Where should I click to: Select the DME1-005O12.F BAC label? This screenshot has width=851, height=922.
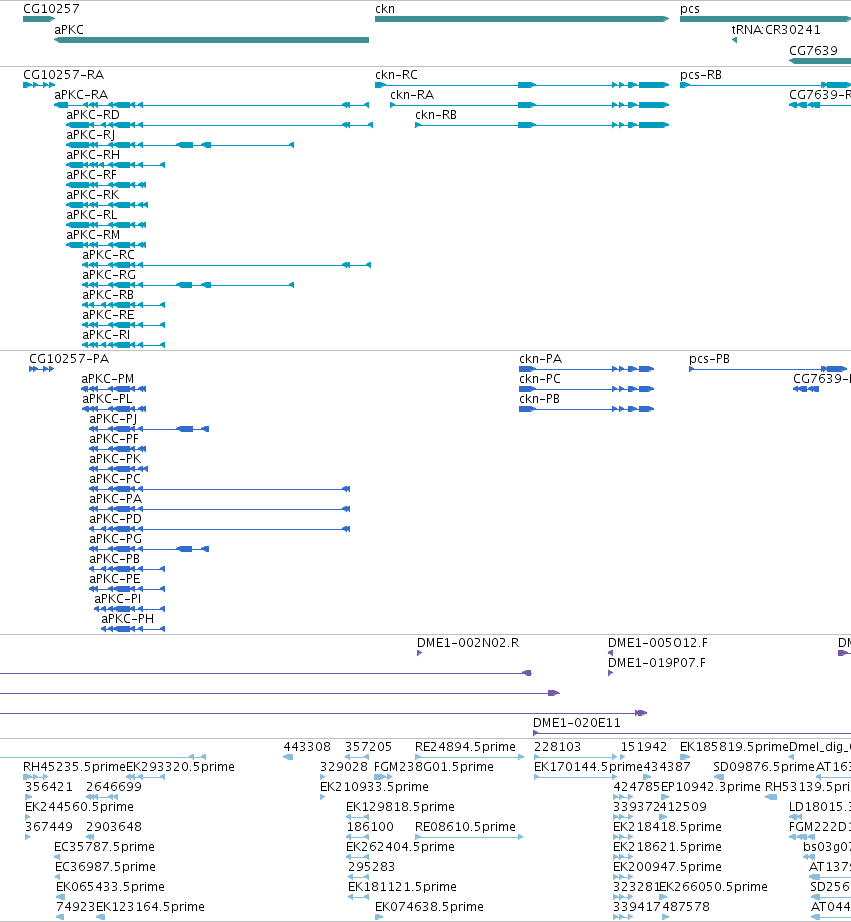pos(658,643)
